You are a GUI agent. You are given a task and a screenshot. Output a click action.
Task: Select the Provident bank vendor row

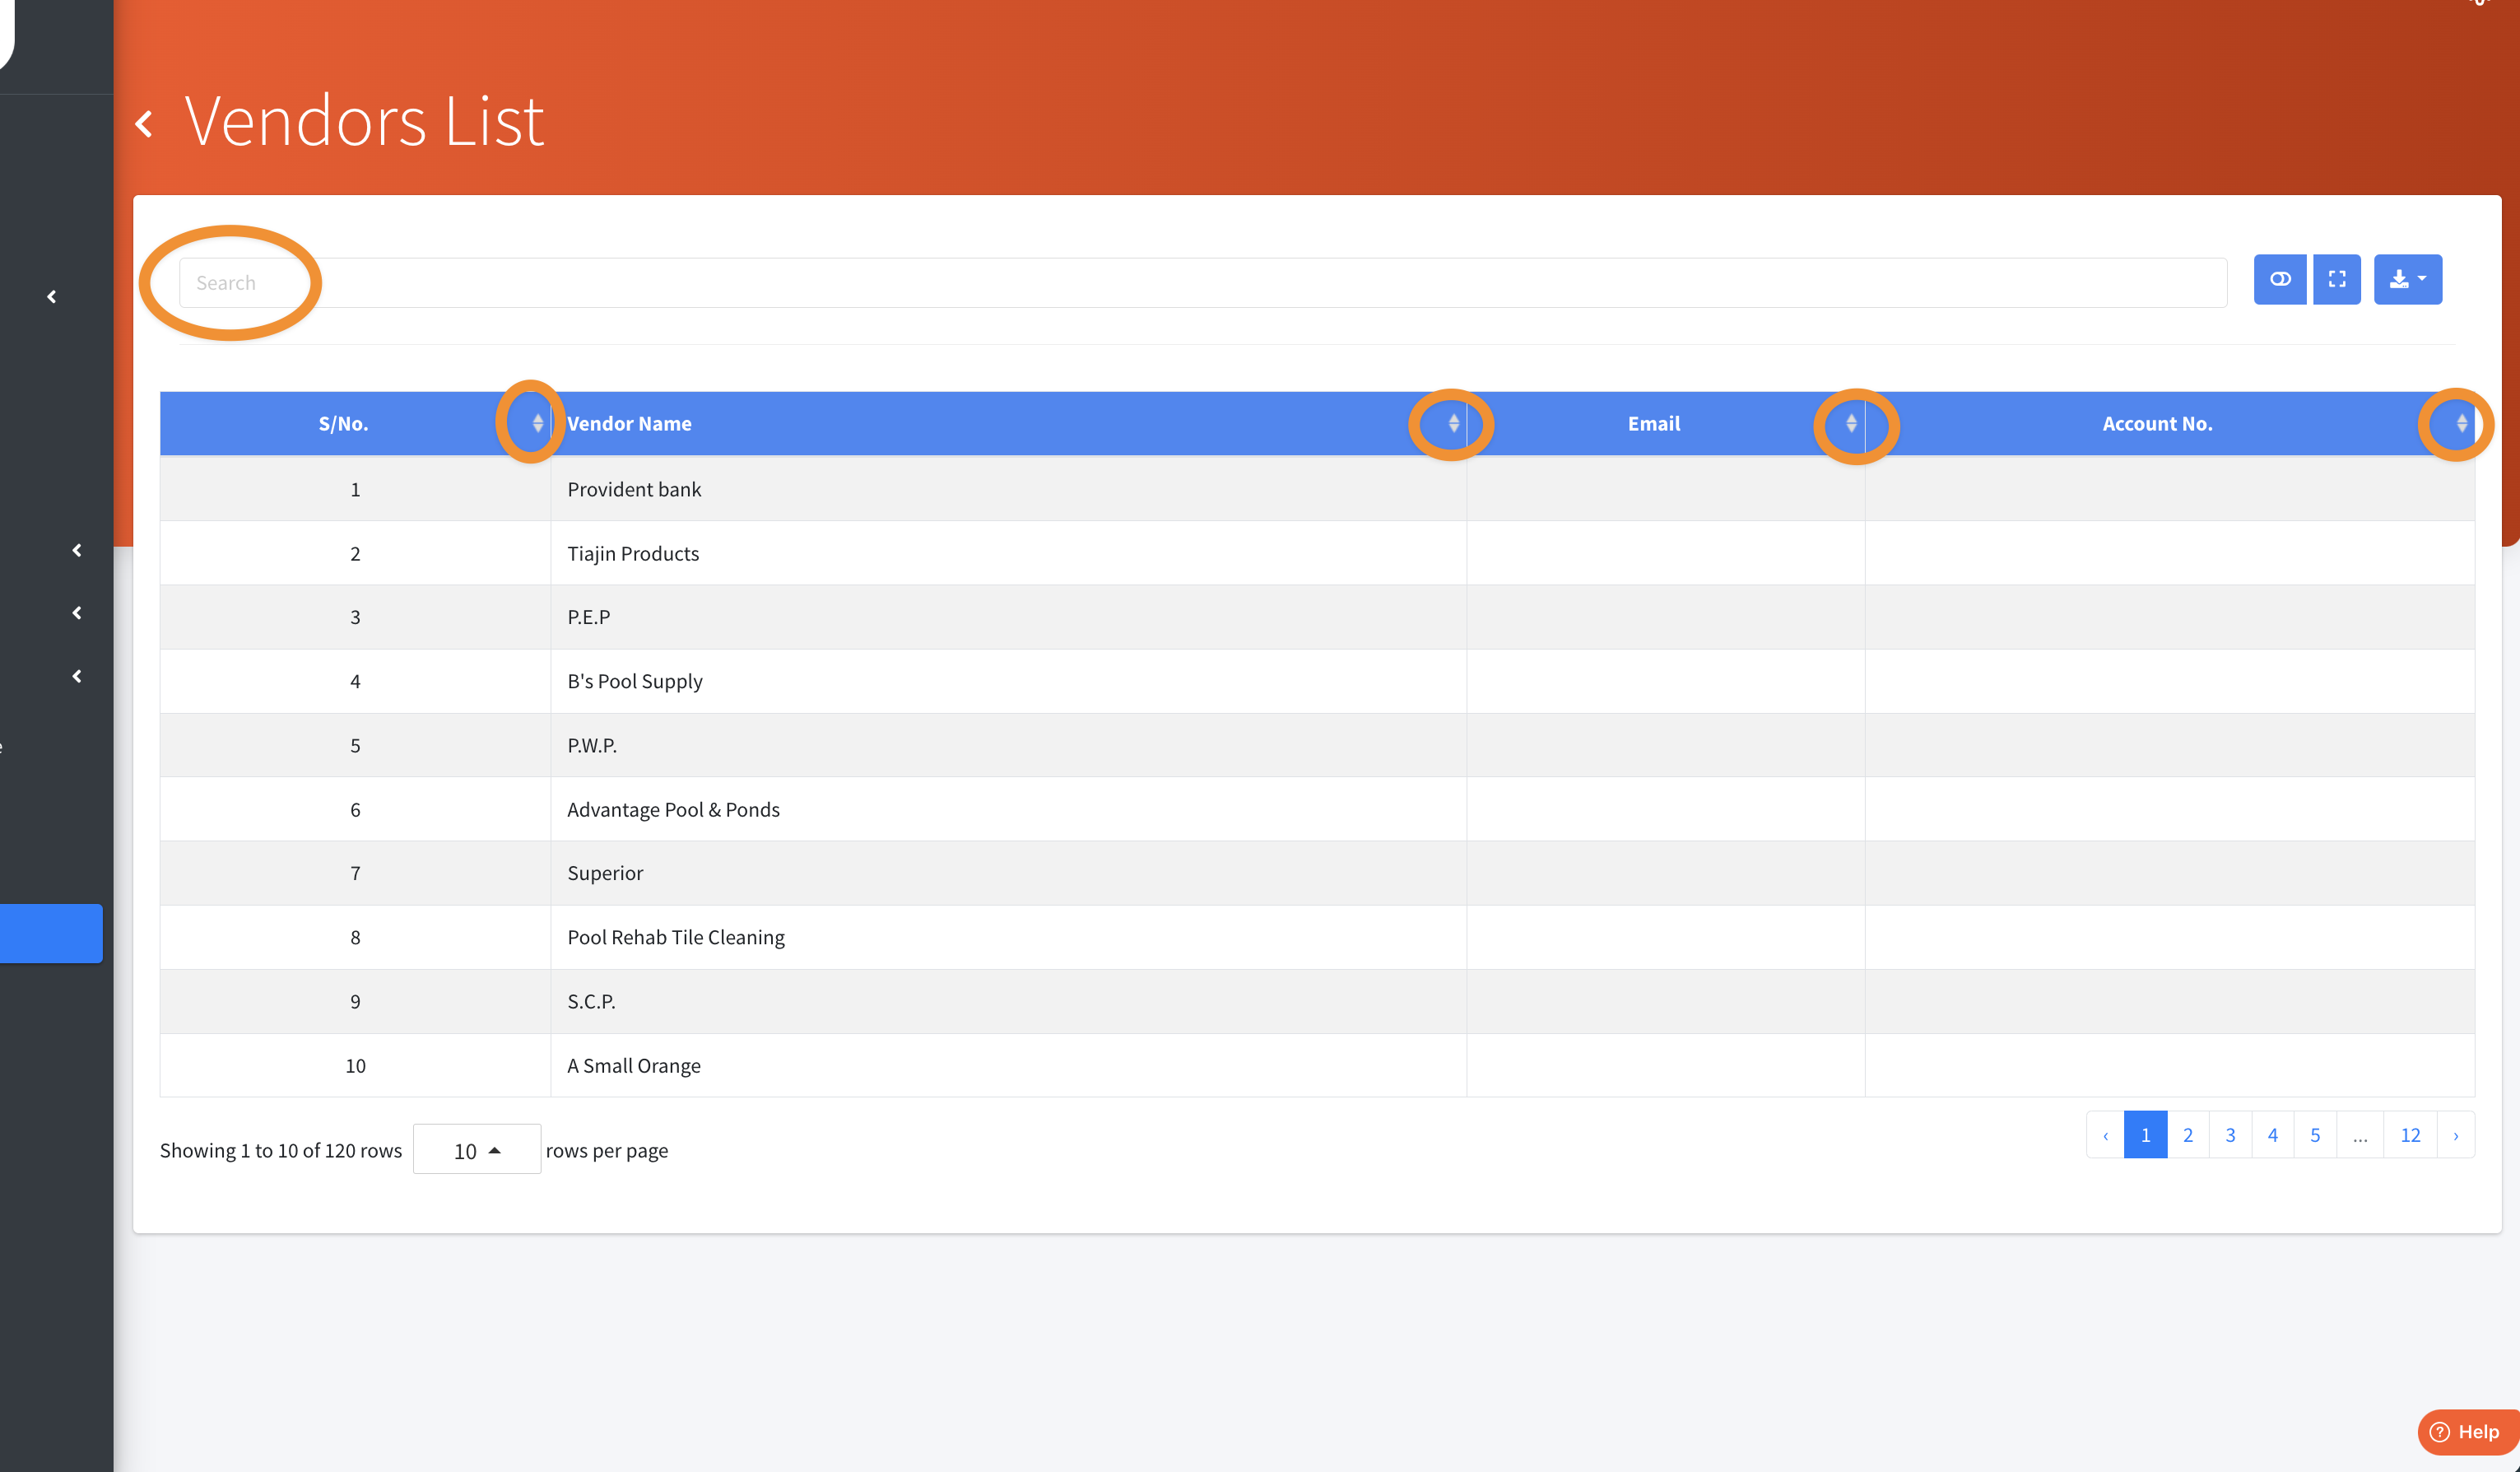pos(634,489)
